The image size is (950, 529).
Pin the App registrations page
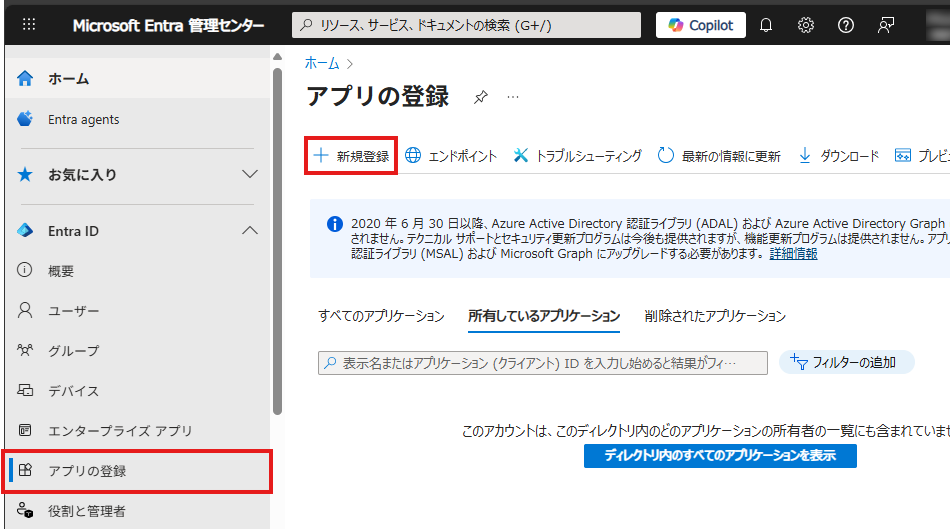[480, 97]
